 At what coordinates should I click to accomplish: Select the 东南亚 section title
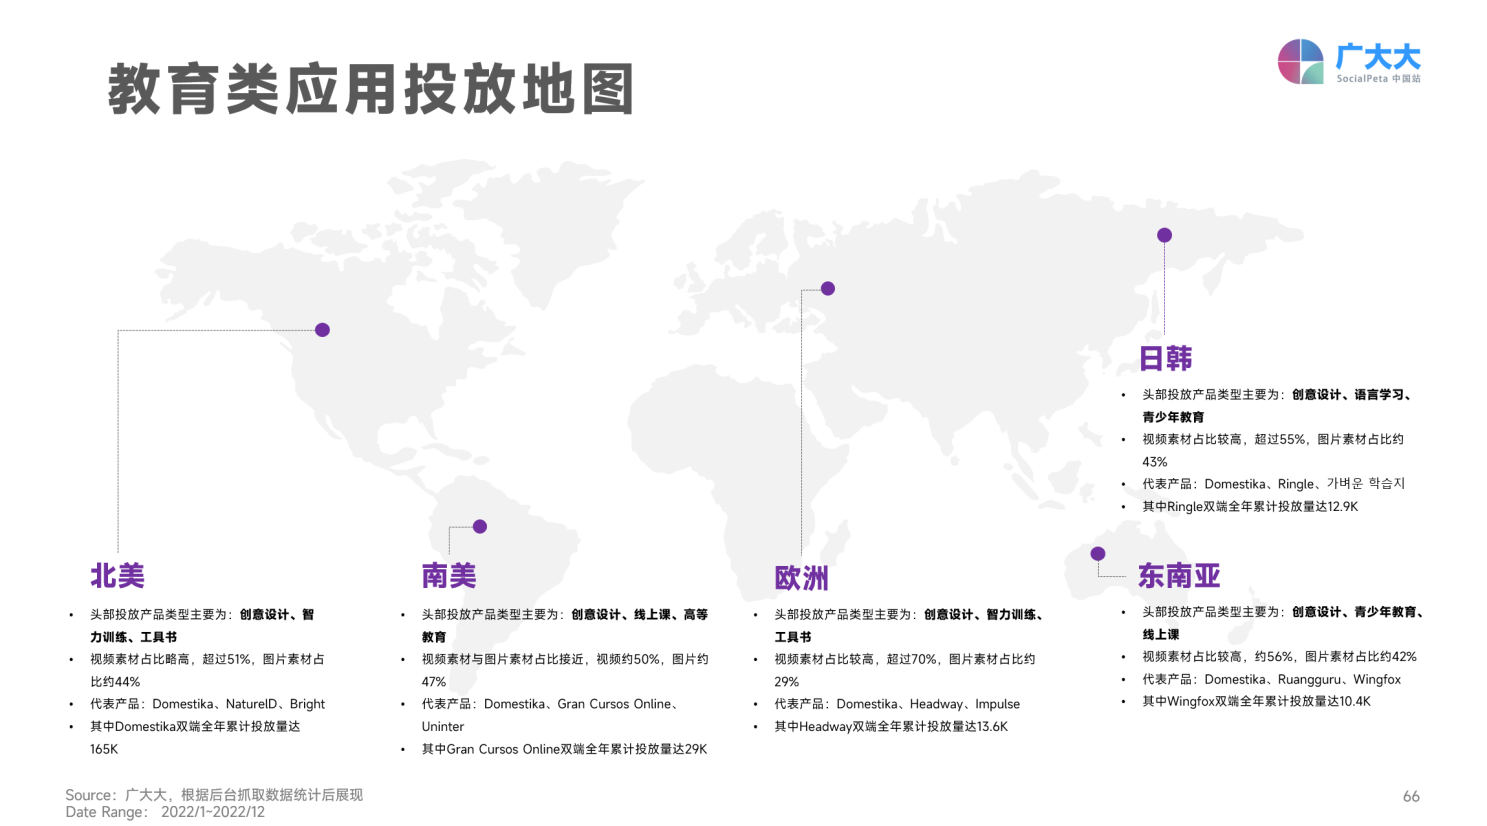coord(1178,575)
